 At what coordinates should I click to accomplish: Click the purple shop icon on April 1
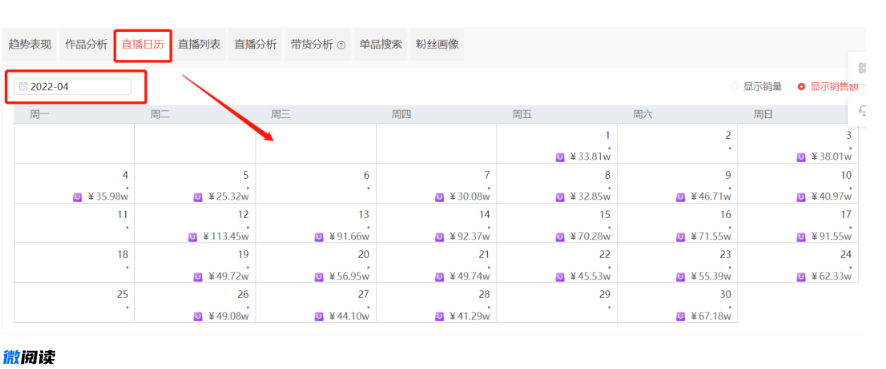[x=560, y=157]
